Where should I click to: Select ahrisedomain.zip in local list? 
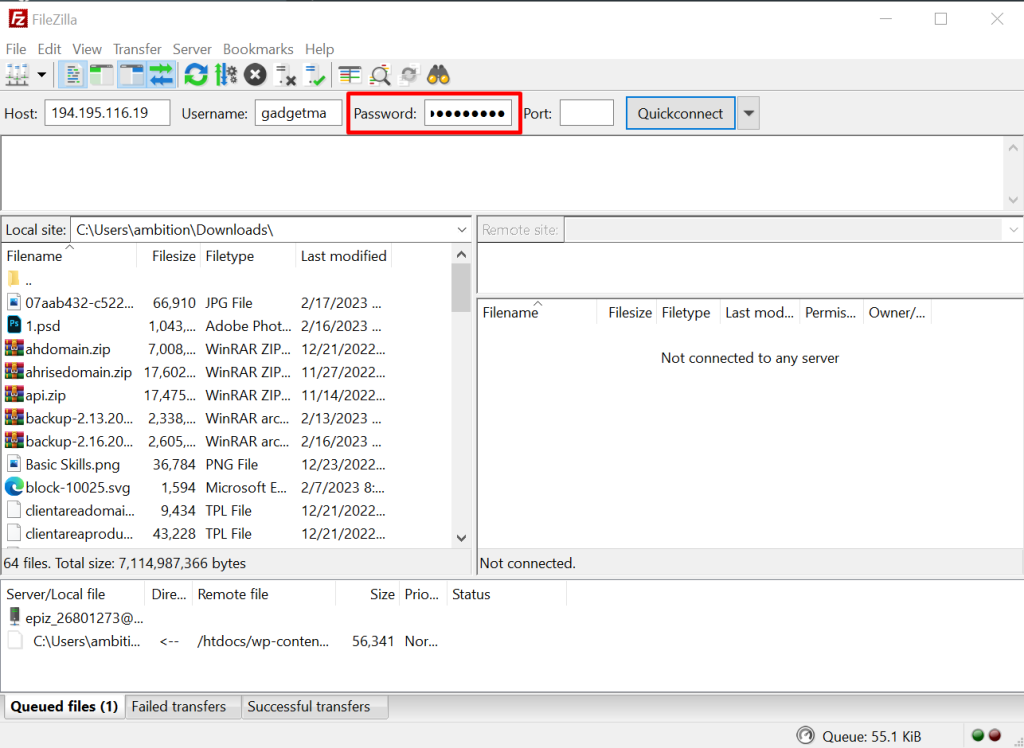pos(78,372)
